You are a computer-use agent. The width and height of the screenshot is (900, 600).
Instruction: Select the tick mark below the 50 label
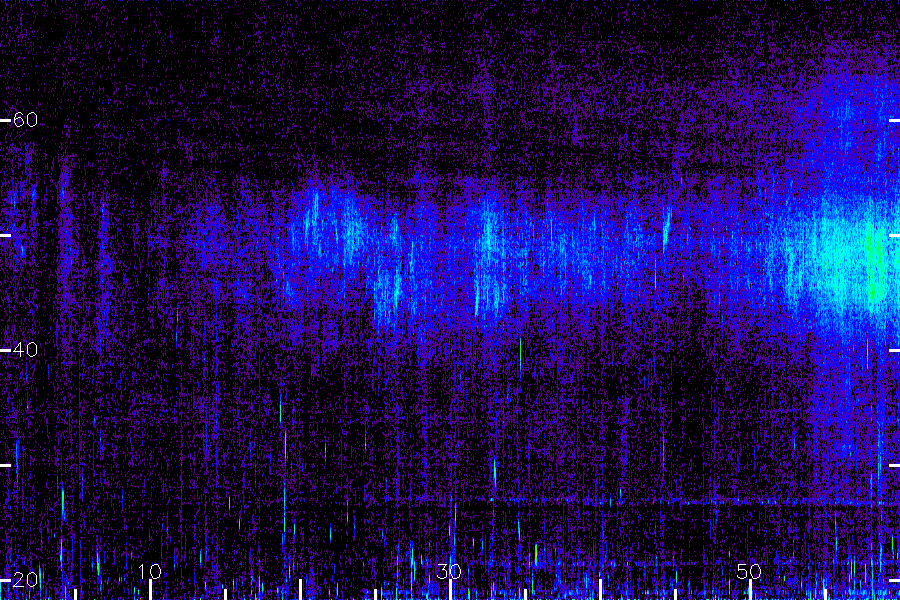[750, 590]
